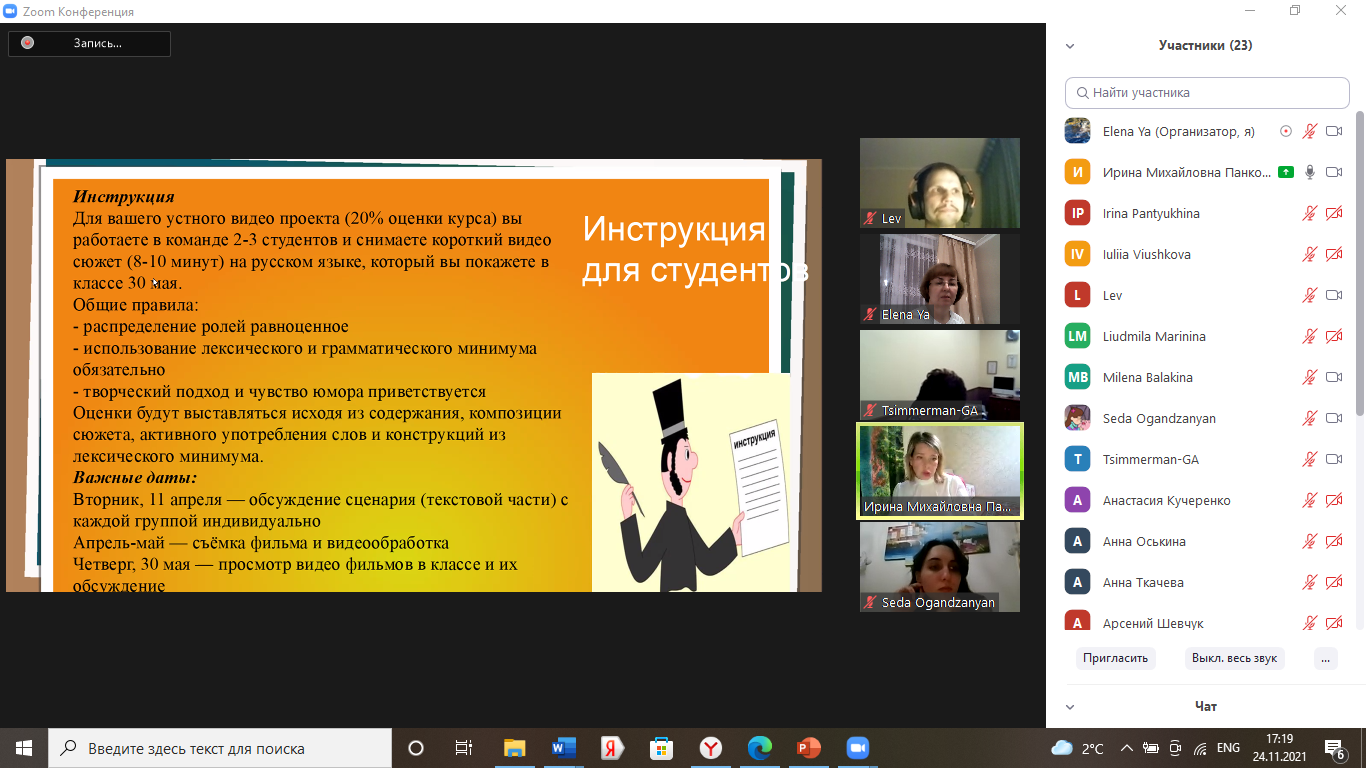Image resolution: width=1366 pixels, height=768 pixels.
Task: Select Elena Ya's video thumbnail
Action: click(x=940, y=279)
